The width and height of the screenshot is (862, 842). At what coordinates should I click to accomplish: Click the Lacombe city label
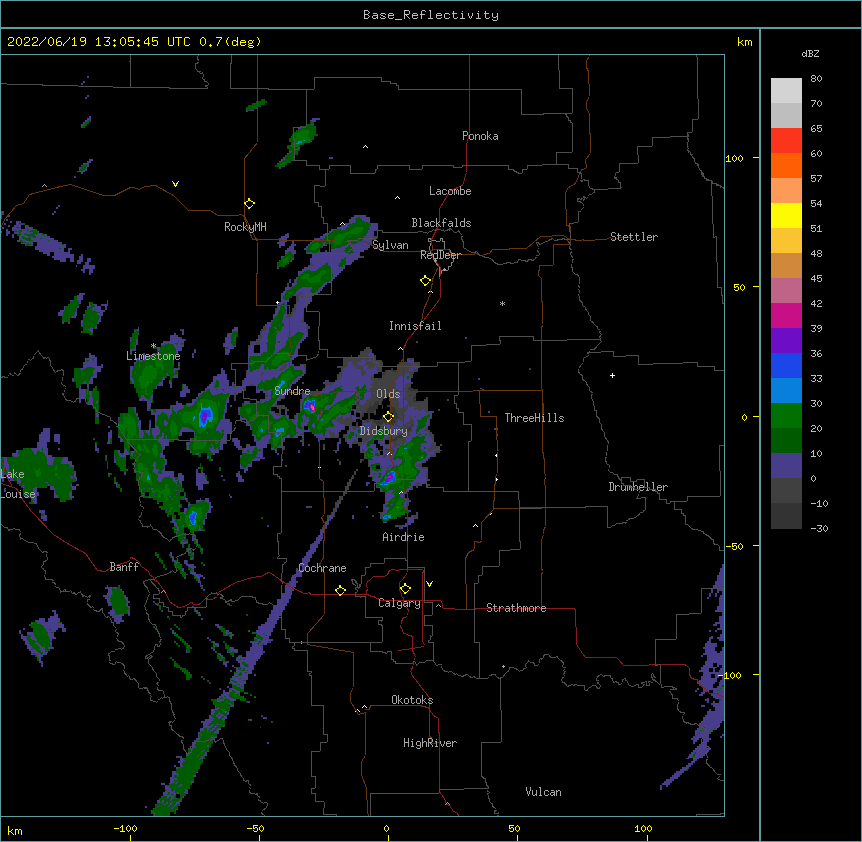[450, 191]
